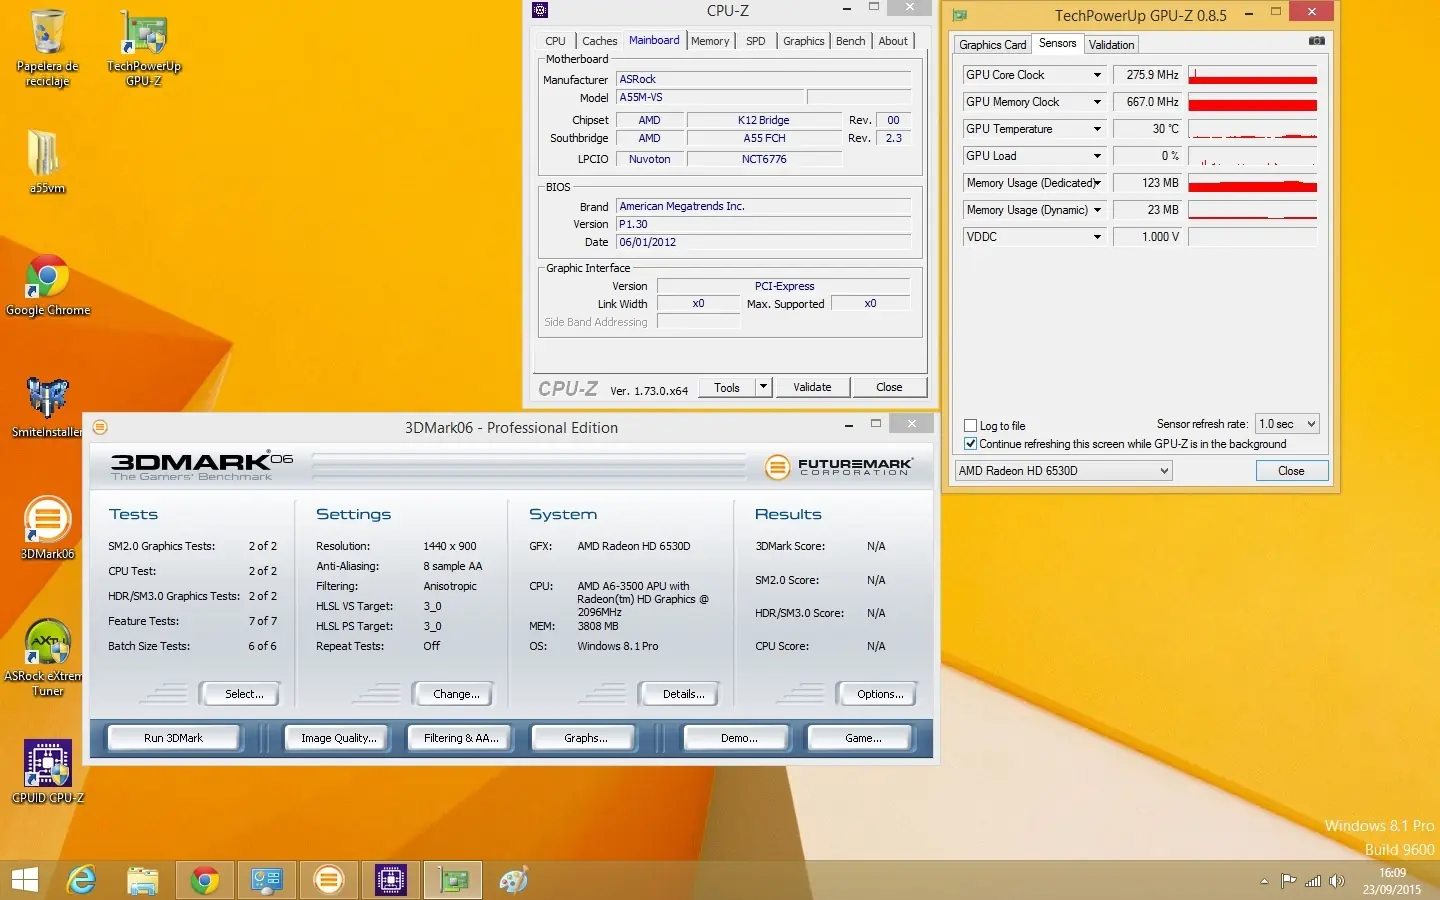The image size is (1440, 900).
Task: Click the 3DMark06 title bar icon
Action: pos(100,427)
